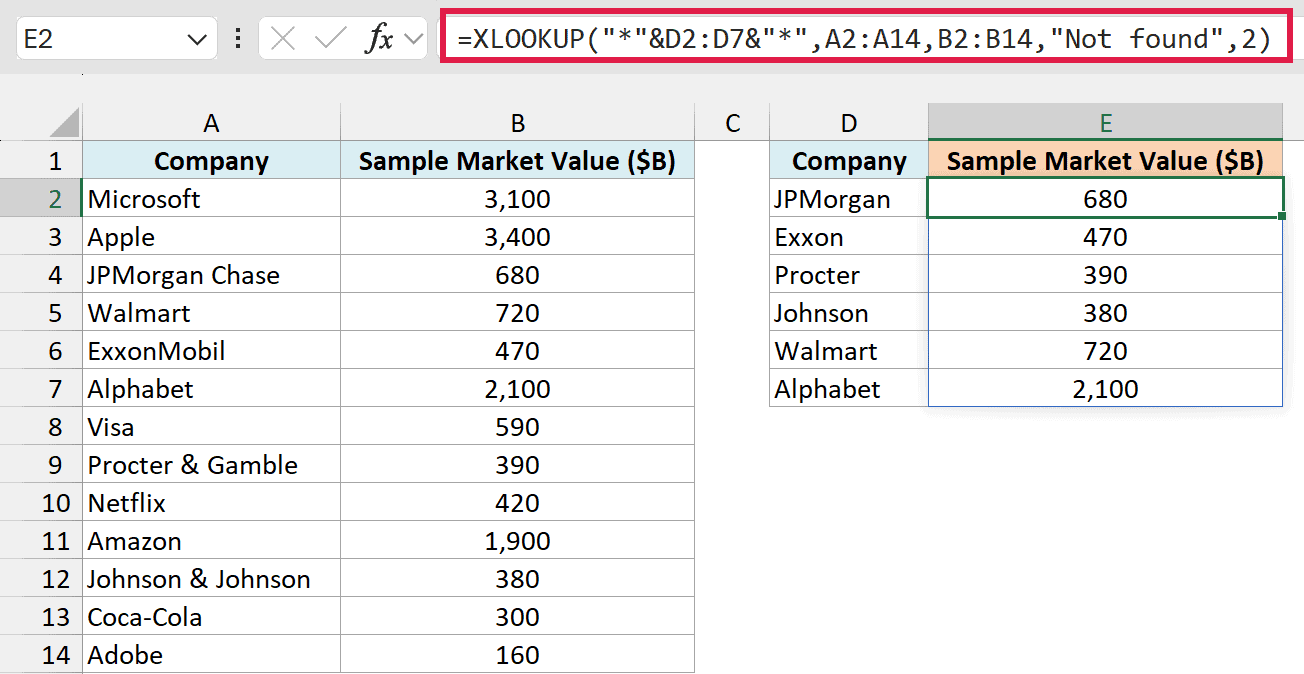
Task: Select column A header
Action: pyautogui.click(x=211, y=123)
